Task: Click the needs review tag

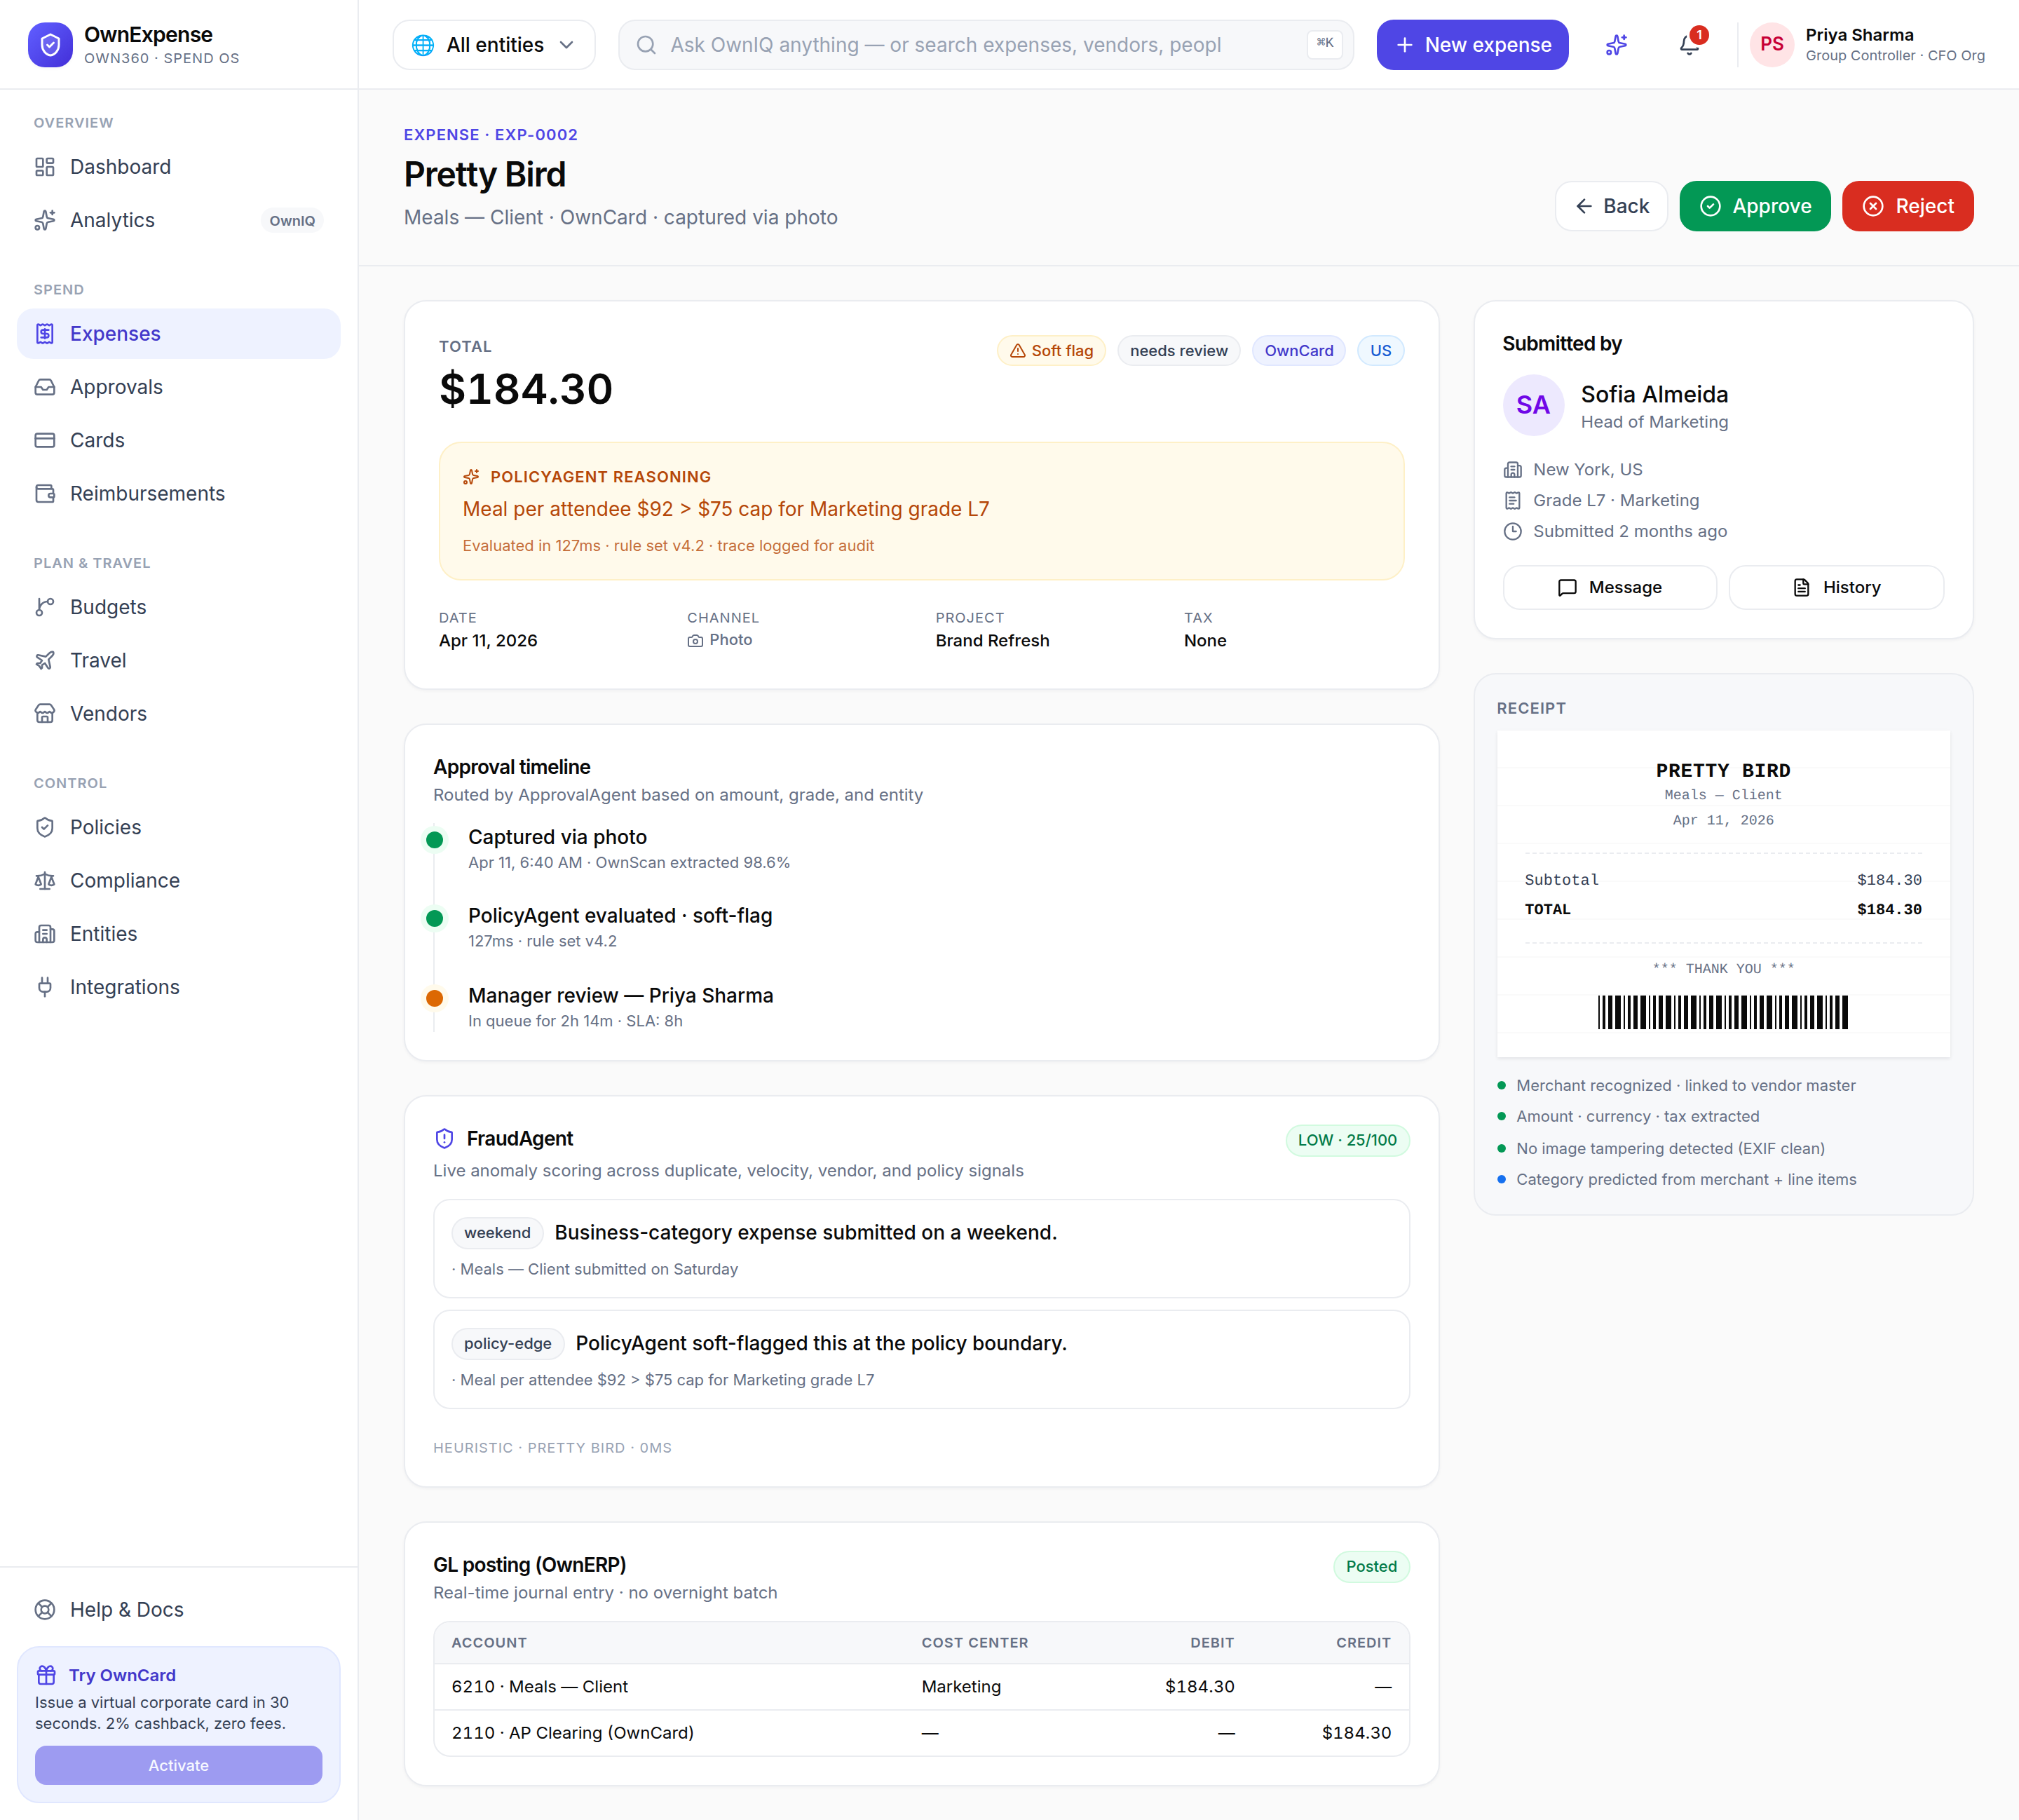Action: 1178,351
